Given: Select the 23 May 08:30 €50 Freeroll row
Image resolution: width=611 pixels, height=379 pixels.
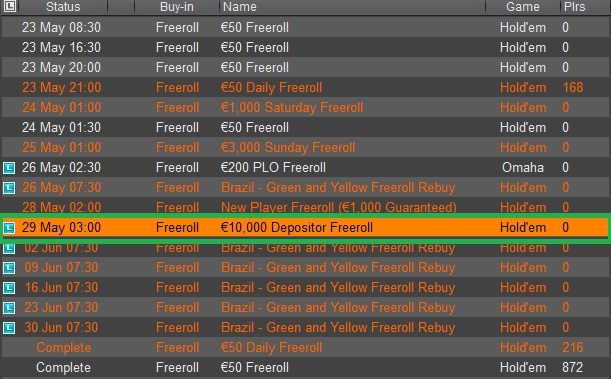Looking at the screenshot, I should pyautogui.click(x=306, y=27).
